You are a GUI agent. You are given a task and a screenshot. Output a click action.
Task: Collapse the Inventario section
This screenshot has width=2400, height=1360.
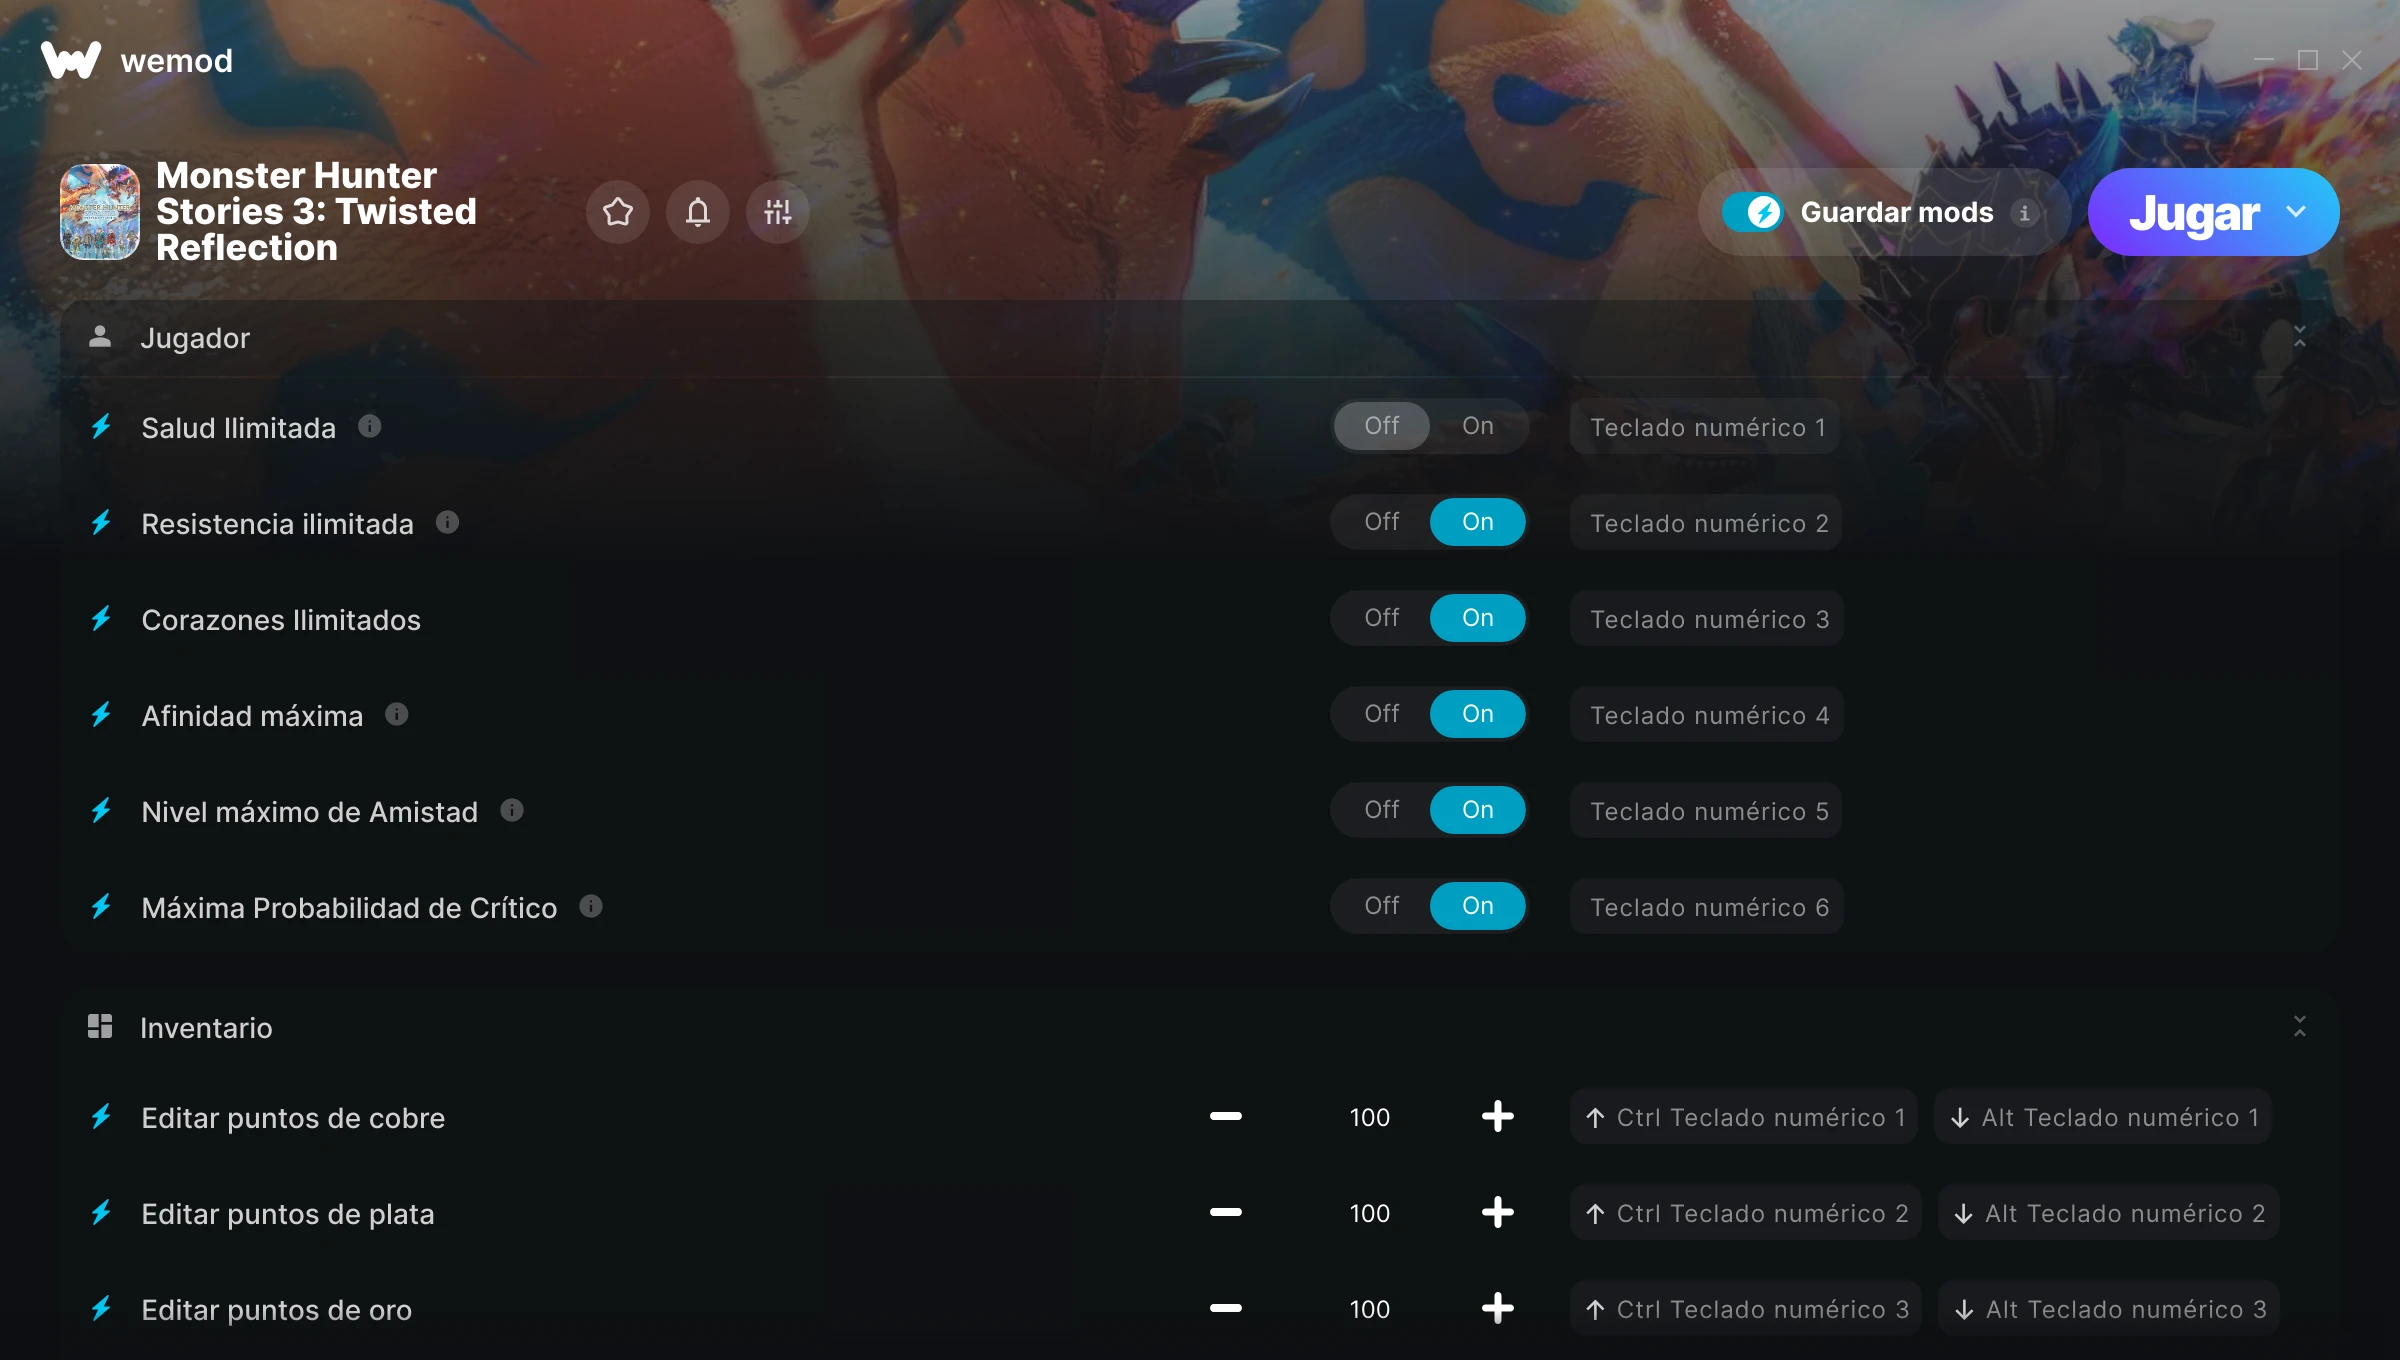[2299, 1027]
